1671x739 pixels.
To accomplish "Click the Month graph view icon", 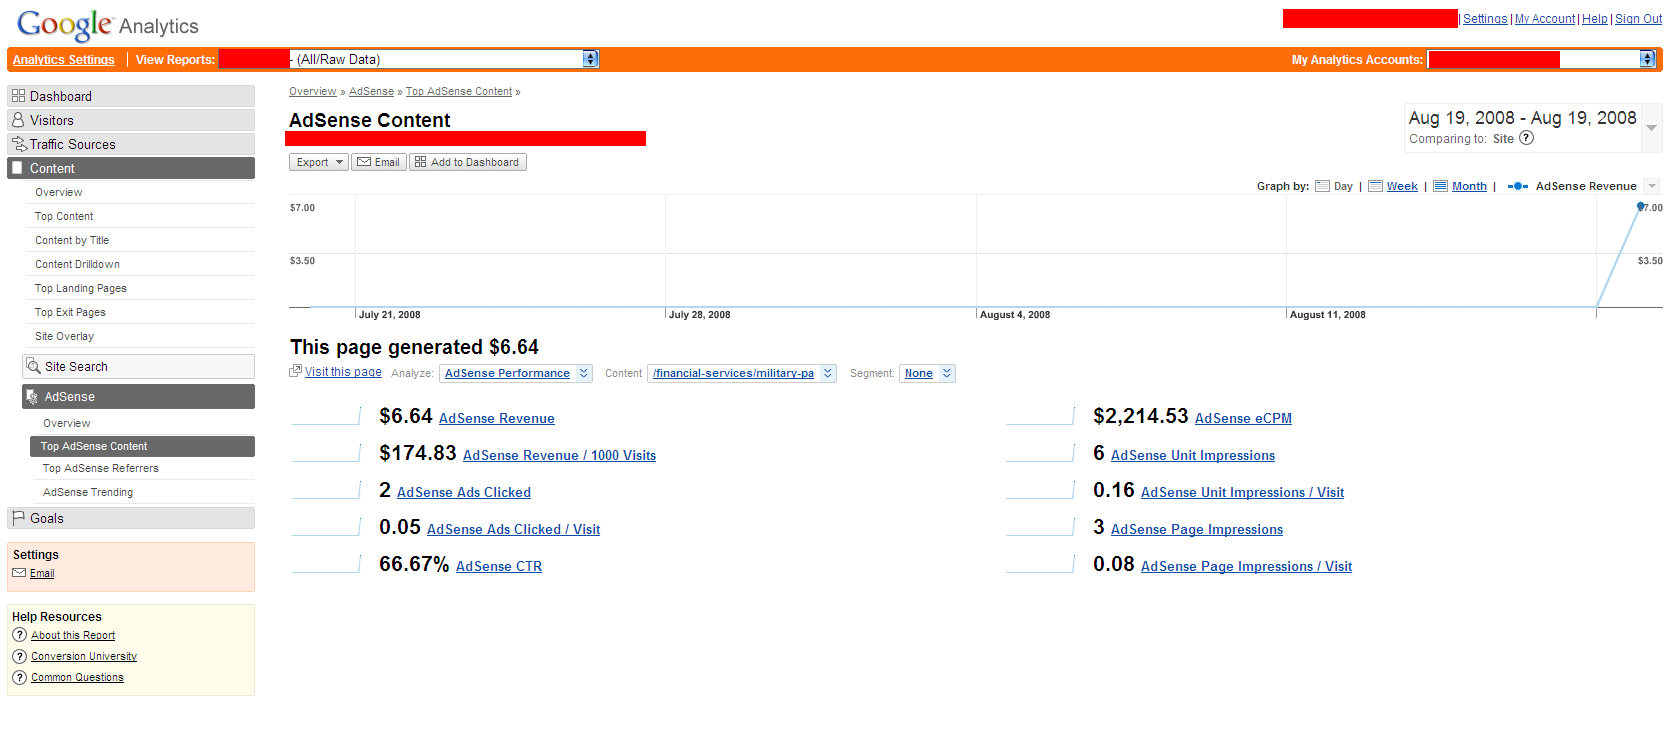I will pos(1440,186).
